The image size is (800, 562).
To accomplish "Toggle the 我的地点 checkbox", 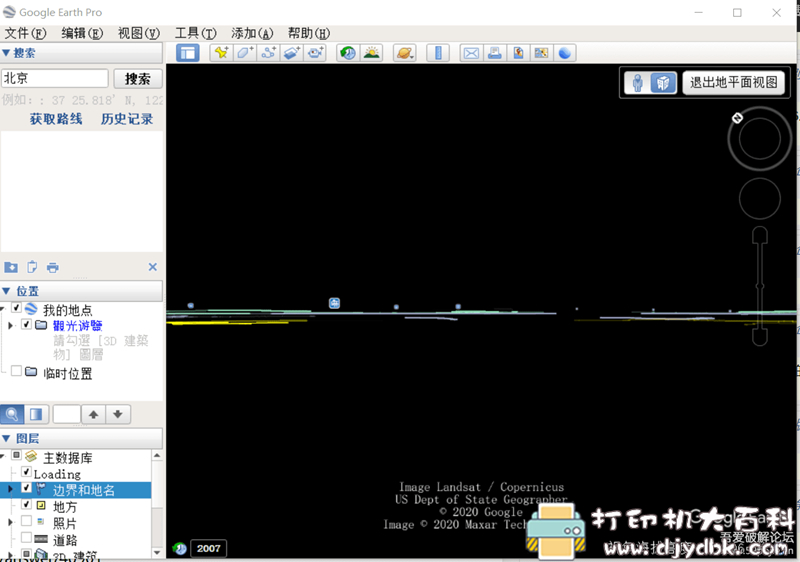I will (x=16, y=308).
